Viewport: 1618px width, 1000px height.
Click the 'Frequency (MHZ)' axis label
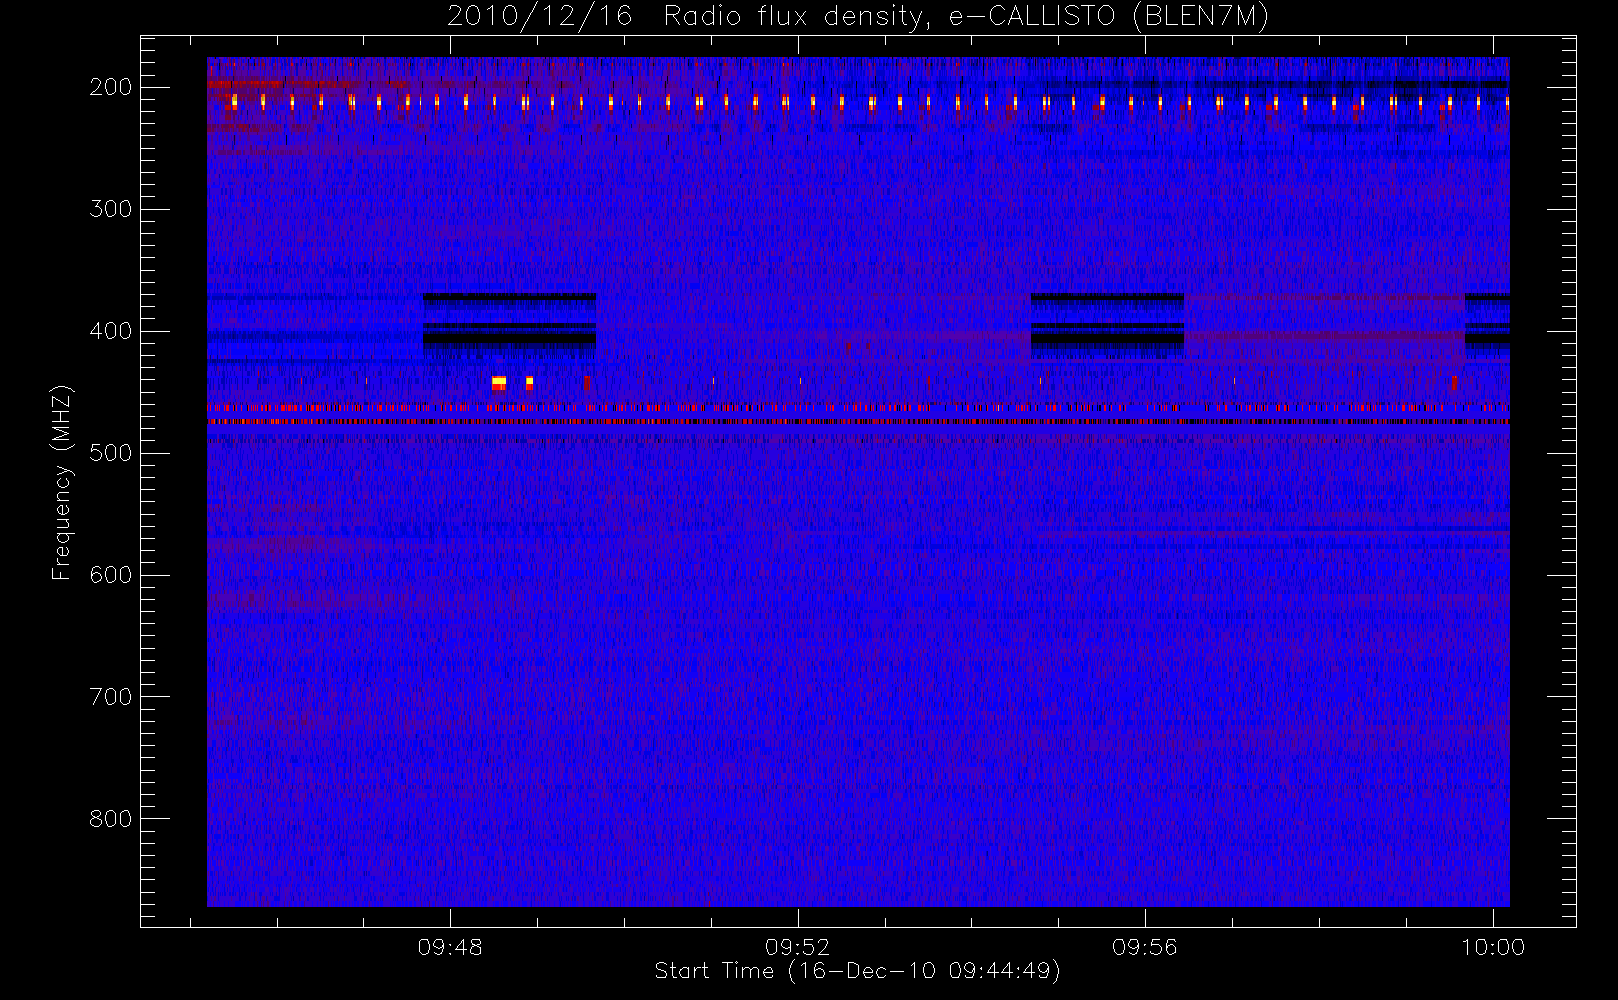(62, 483)
